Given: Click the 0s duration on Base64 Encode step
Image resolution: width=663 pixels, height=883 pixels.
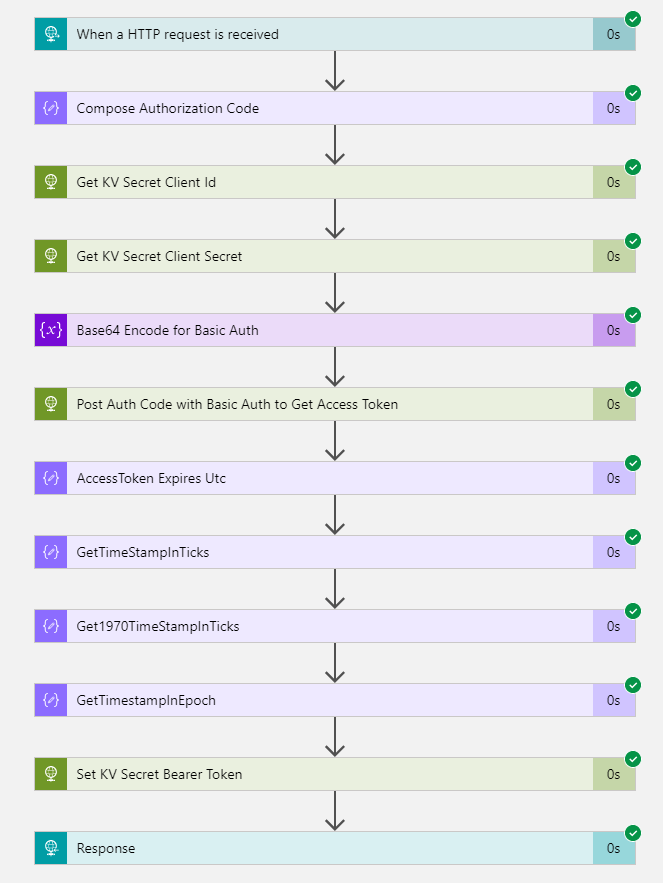Looking at the screenshot, I should tap(613, 331).
